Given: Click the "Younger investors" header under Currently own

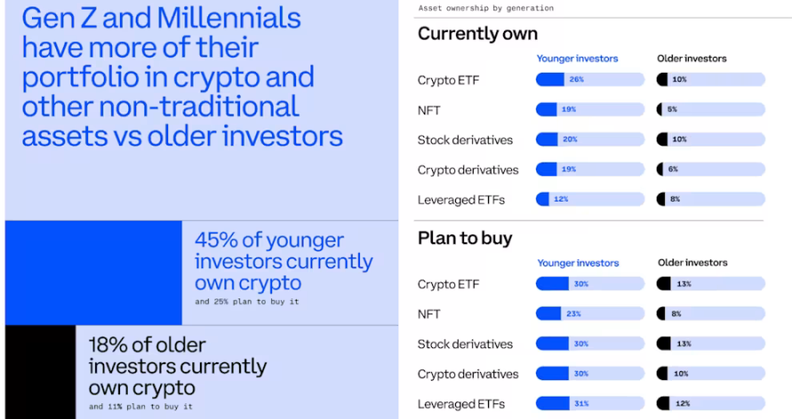Looking at the screenshot, I should point(577,58).
